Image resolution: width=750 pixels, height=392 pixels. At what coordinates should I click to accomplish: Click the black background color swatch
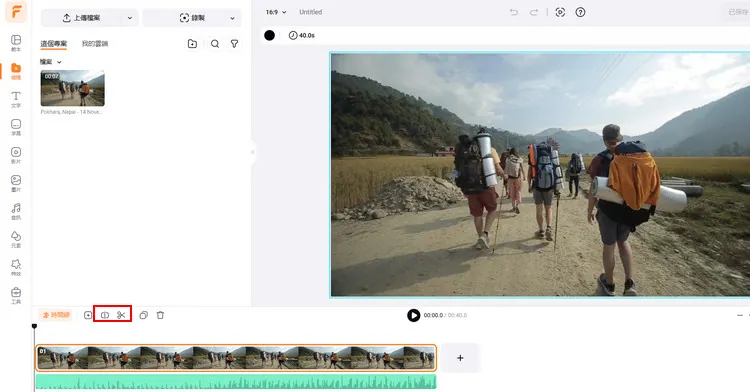point(270,35)
